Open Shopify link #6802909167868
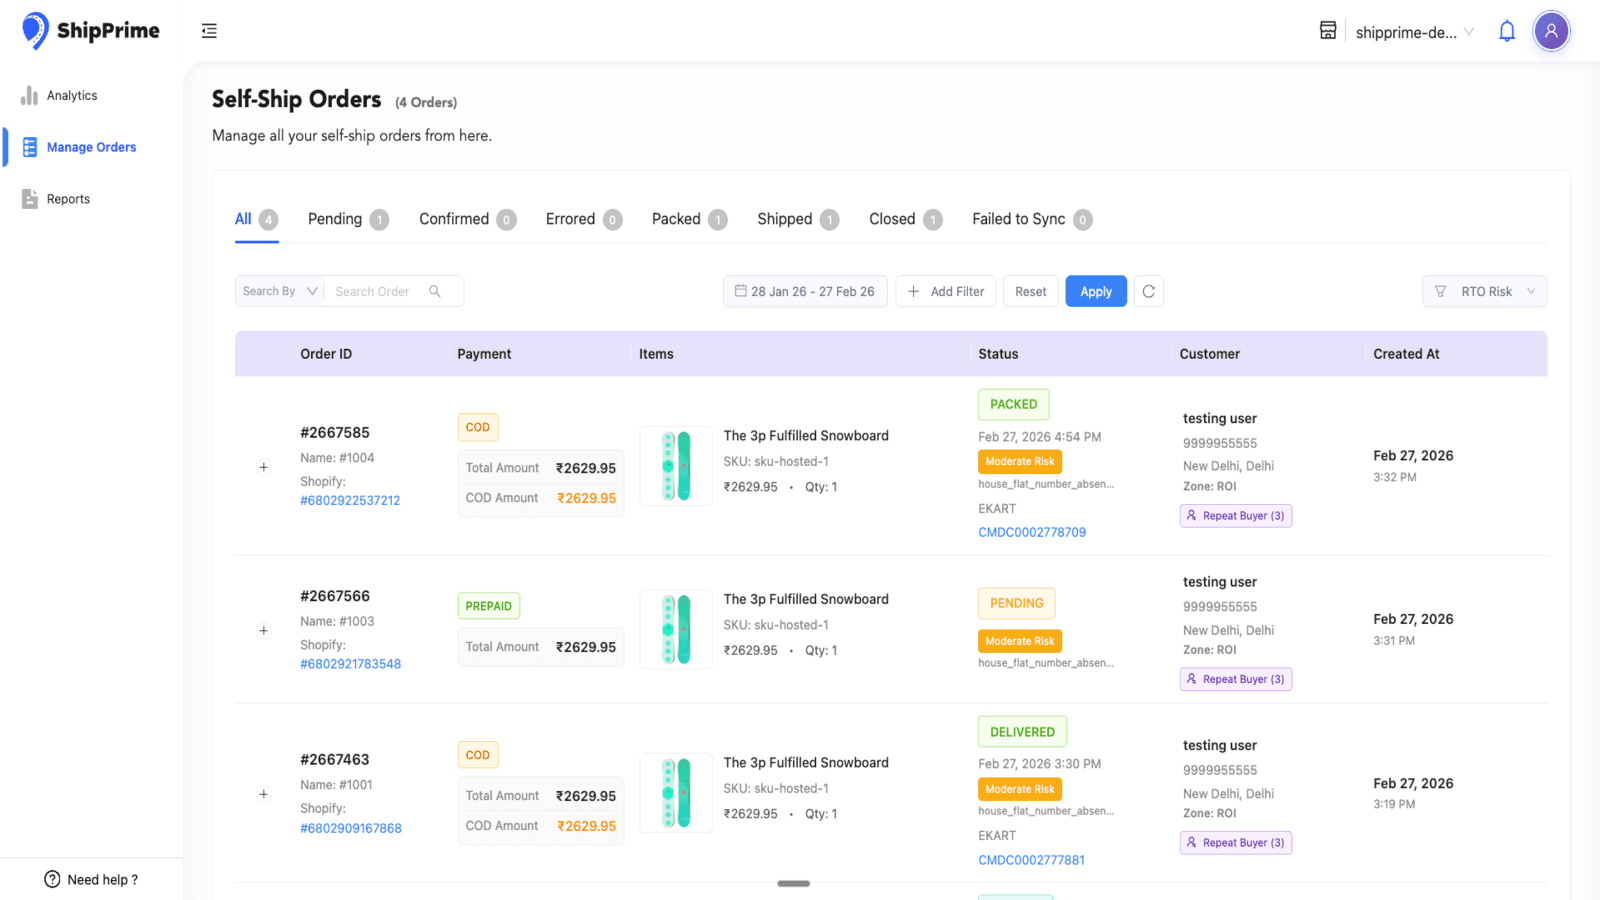 click(x=351, y=828)
